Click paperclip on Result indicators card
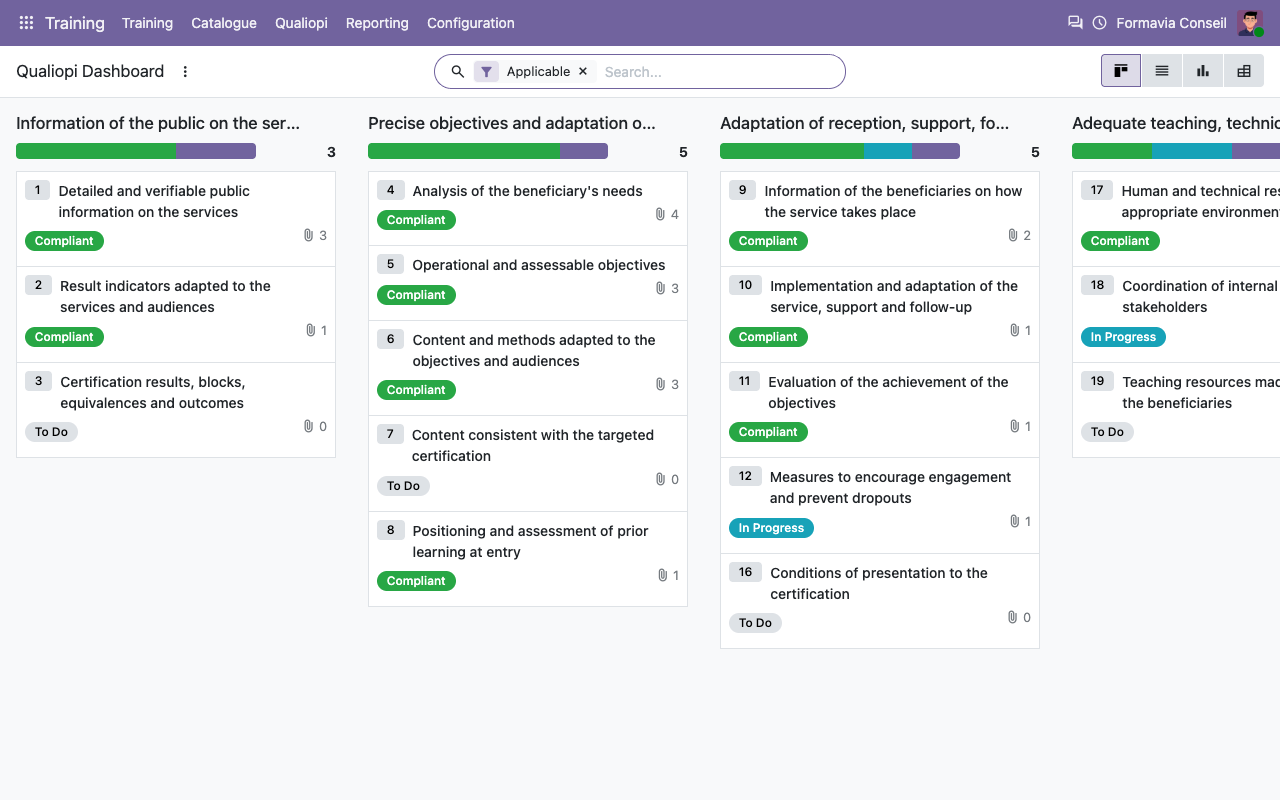 tap(310, 330)
